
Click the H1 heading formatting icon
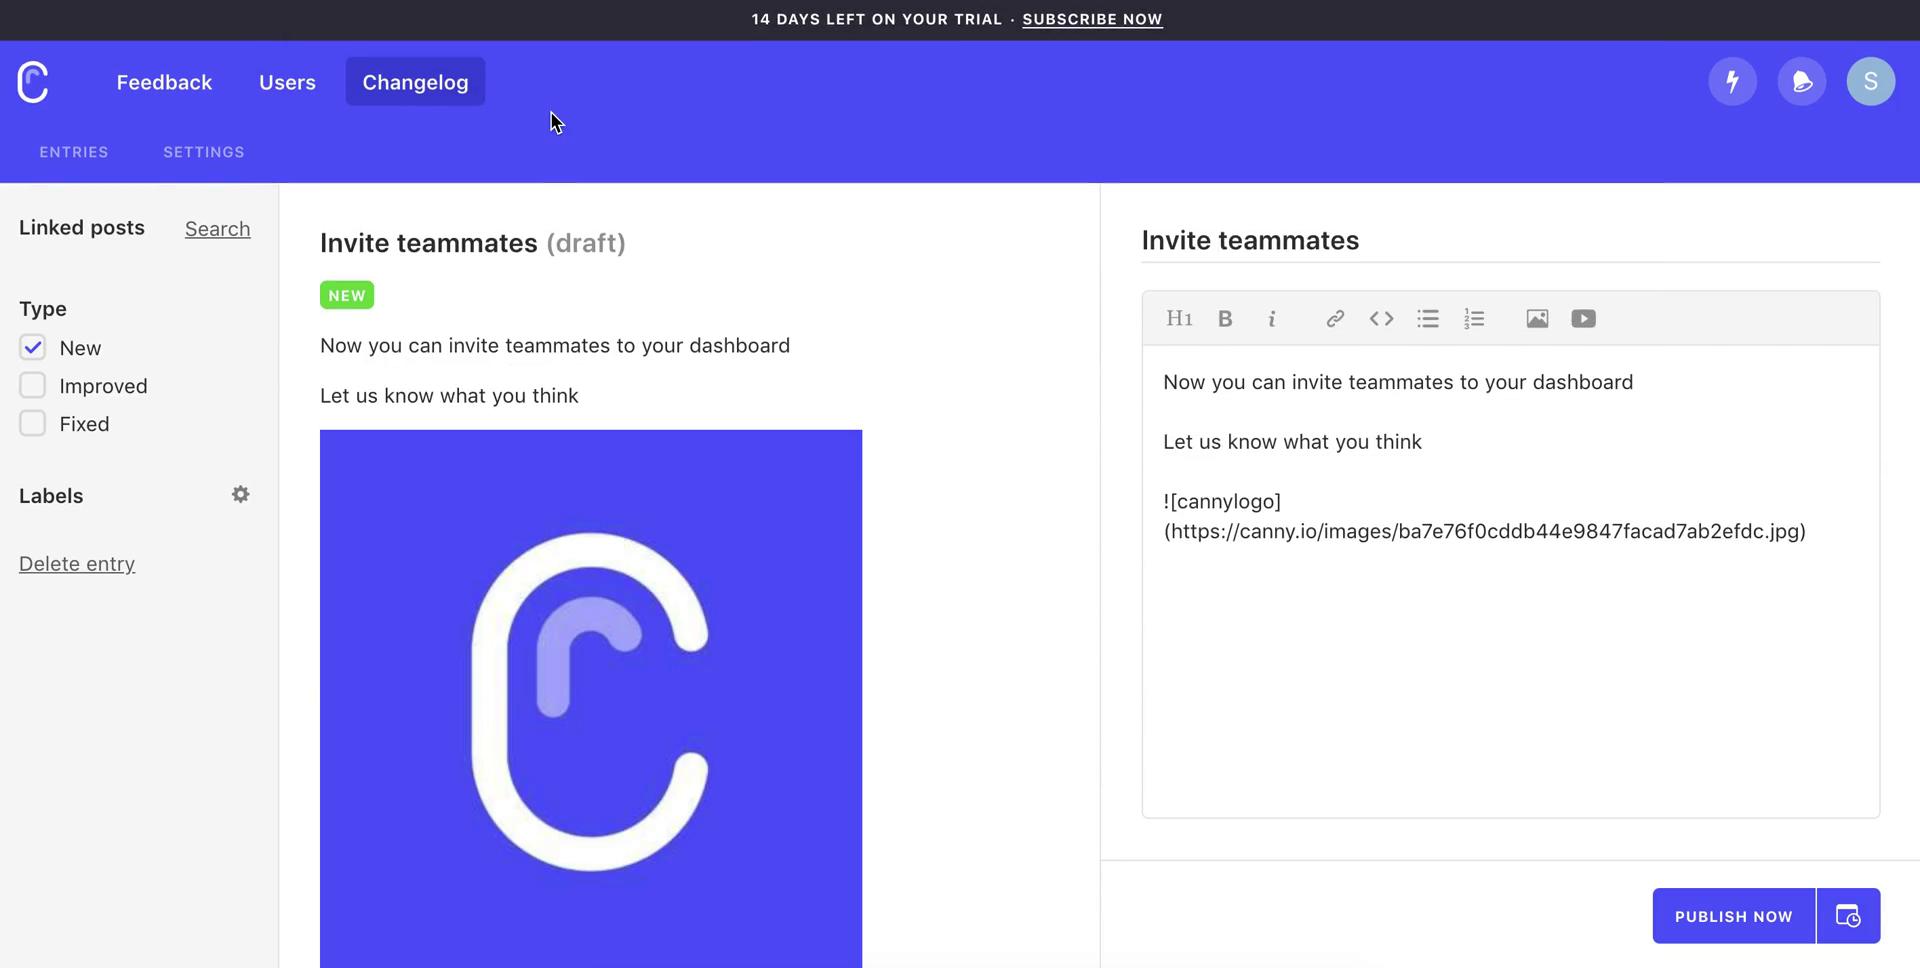click(1179, 319)
